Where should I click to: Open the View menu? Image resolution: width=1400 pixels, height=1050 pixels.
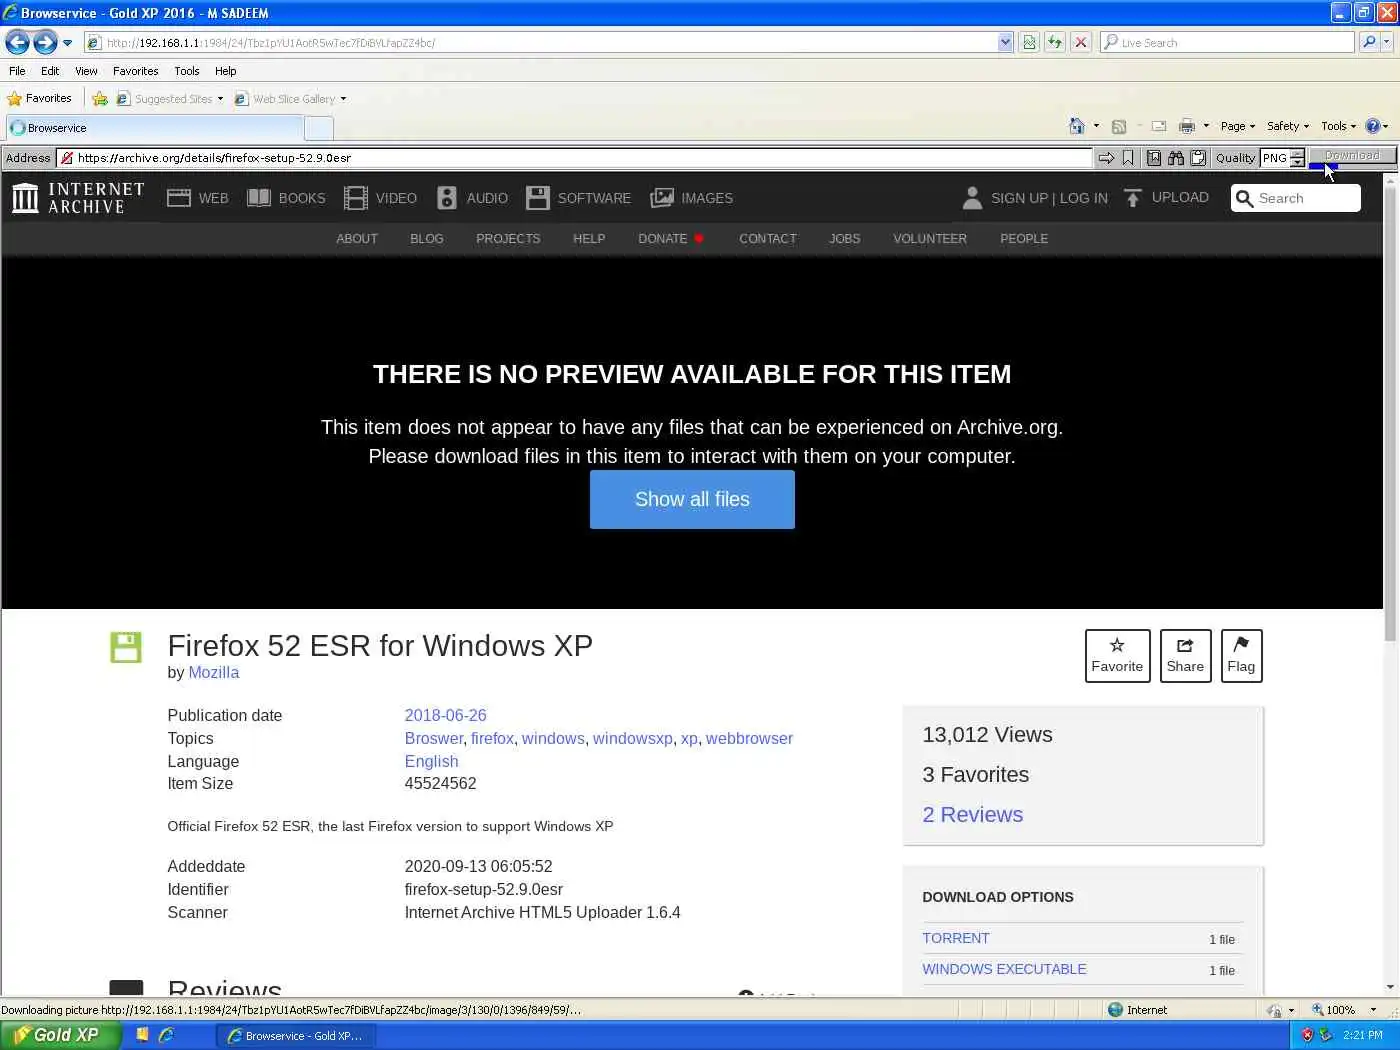86,71
